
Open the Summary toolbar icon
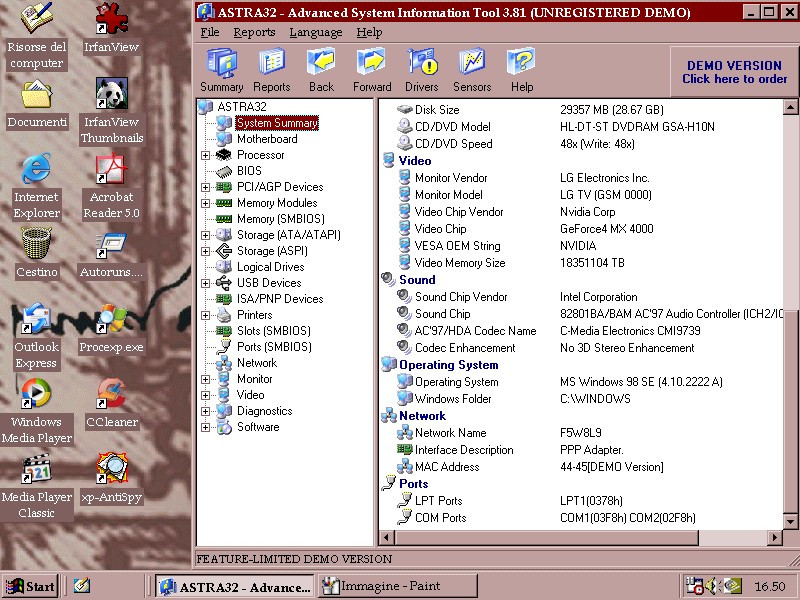pyautogui.click(x=221, y=70)
